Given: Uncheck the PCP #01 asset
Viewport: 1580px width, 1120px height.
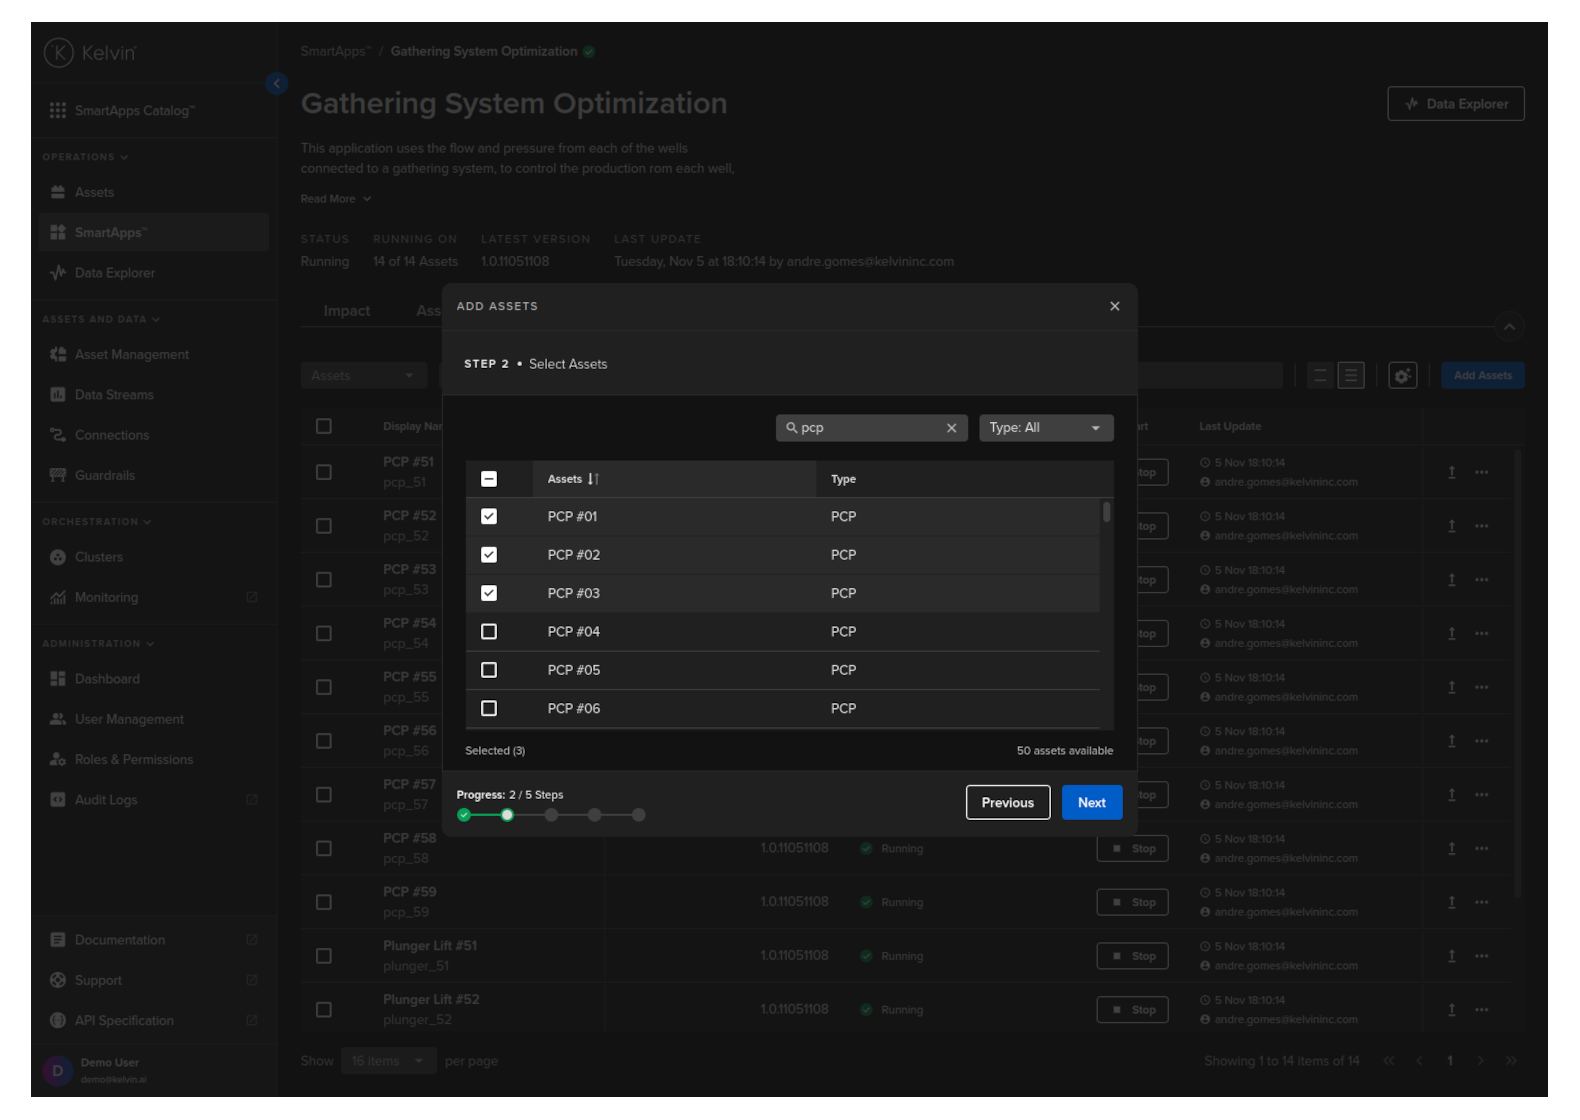Looking at the screenshot, I should point(489,517).
